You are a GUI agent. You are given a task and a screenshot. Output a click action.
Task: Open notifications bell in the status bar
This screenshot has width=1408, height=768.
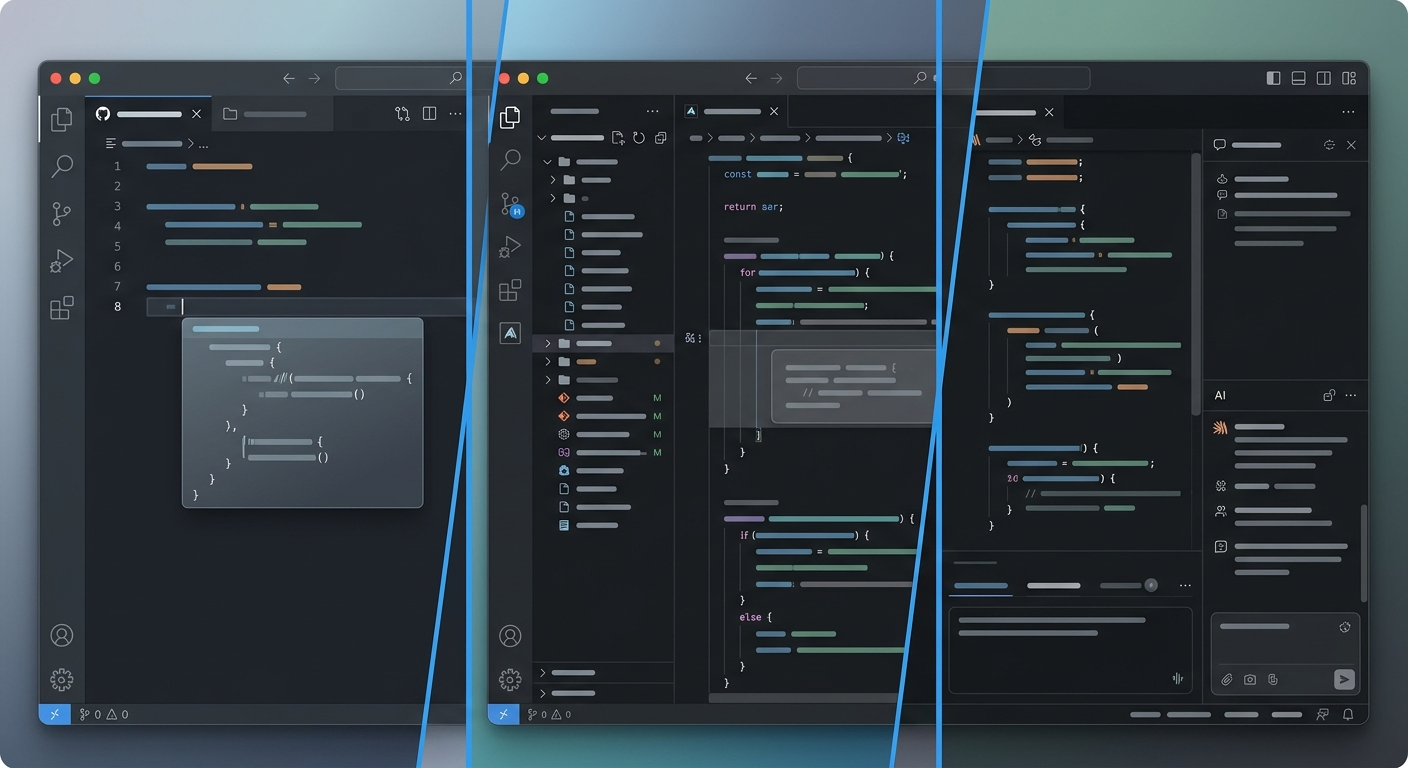click(1348, 714)
